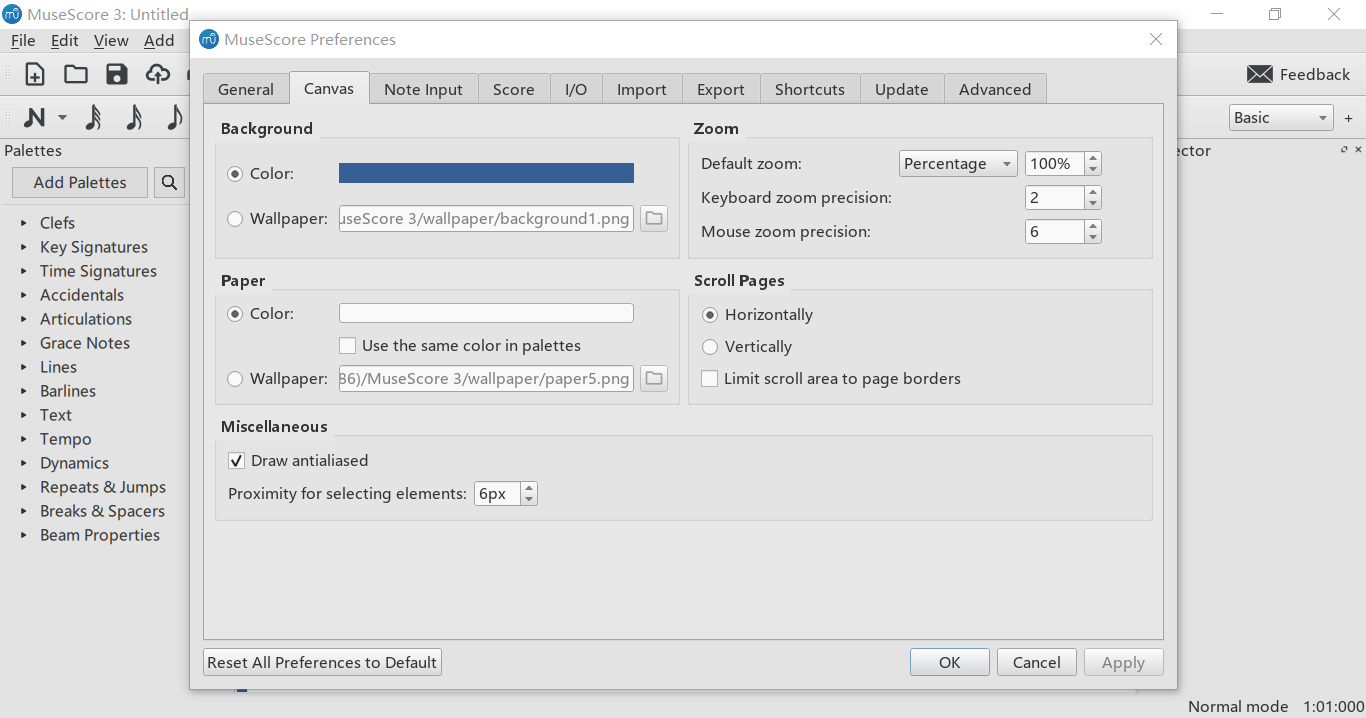This screenshot has width=1366, height=718.
Task: Expand the Clefs palette
Action: point(24,223)
